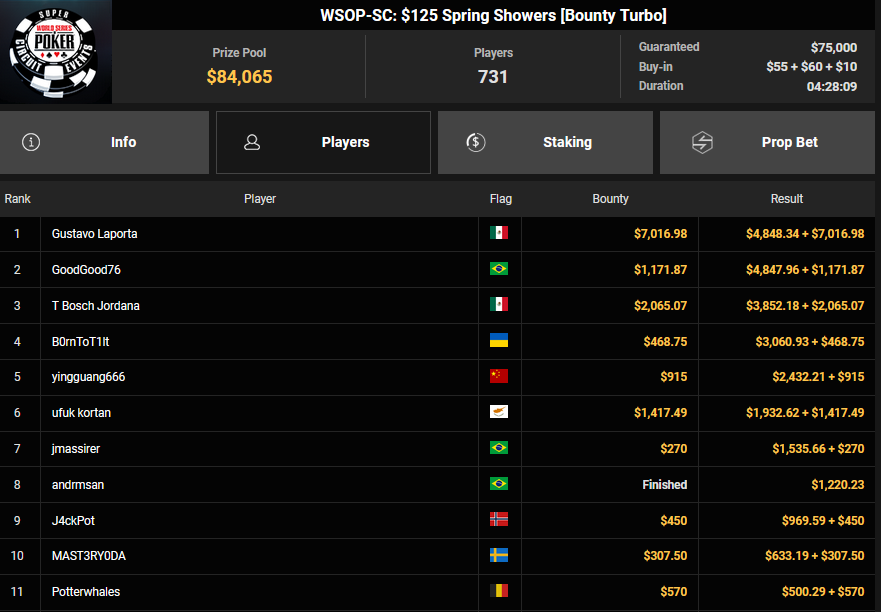Viewport: 881px width, 612px height.
Task: Sort by the Rank column header
Action: [x=18, y=199]
